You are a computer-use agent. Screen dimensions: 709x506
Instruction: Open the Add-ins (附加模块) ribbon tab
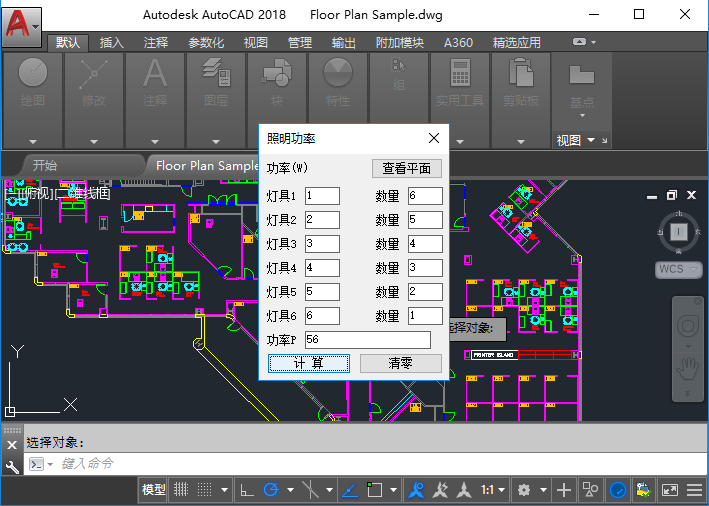pos(400,43)
